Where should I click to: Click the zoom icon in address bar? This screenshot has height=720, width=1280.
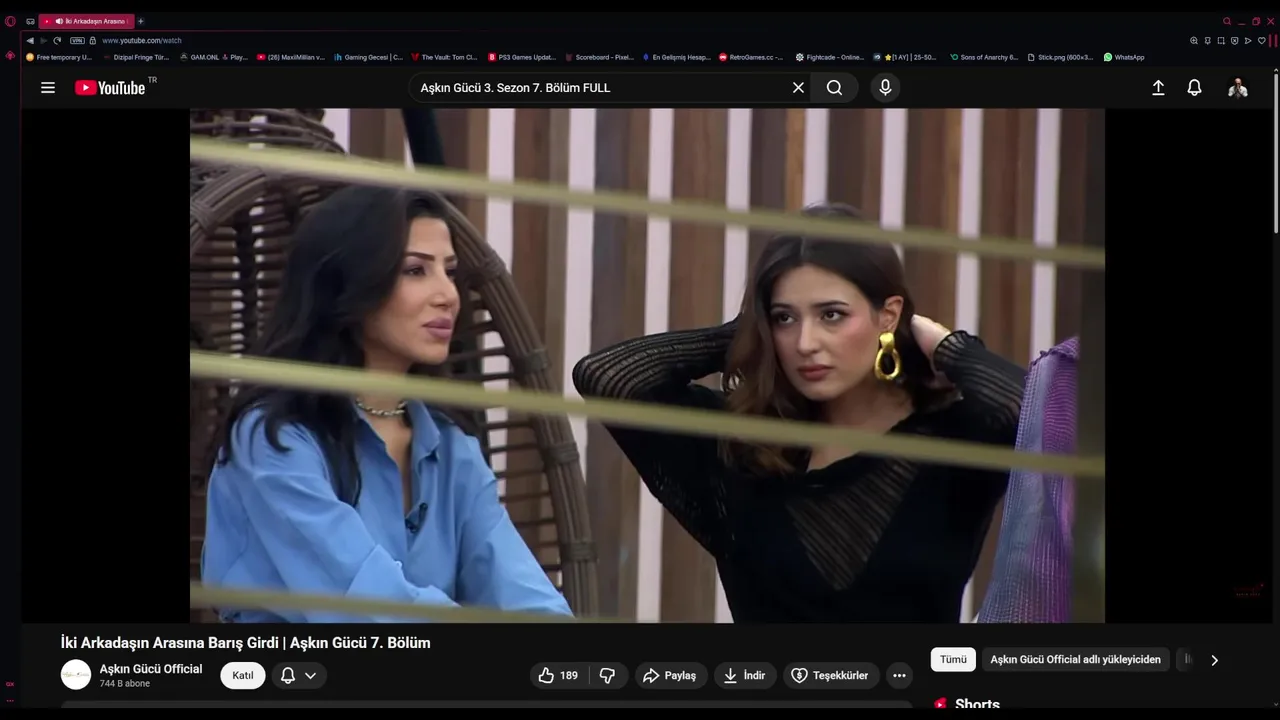1194,40
